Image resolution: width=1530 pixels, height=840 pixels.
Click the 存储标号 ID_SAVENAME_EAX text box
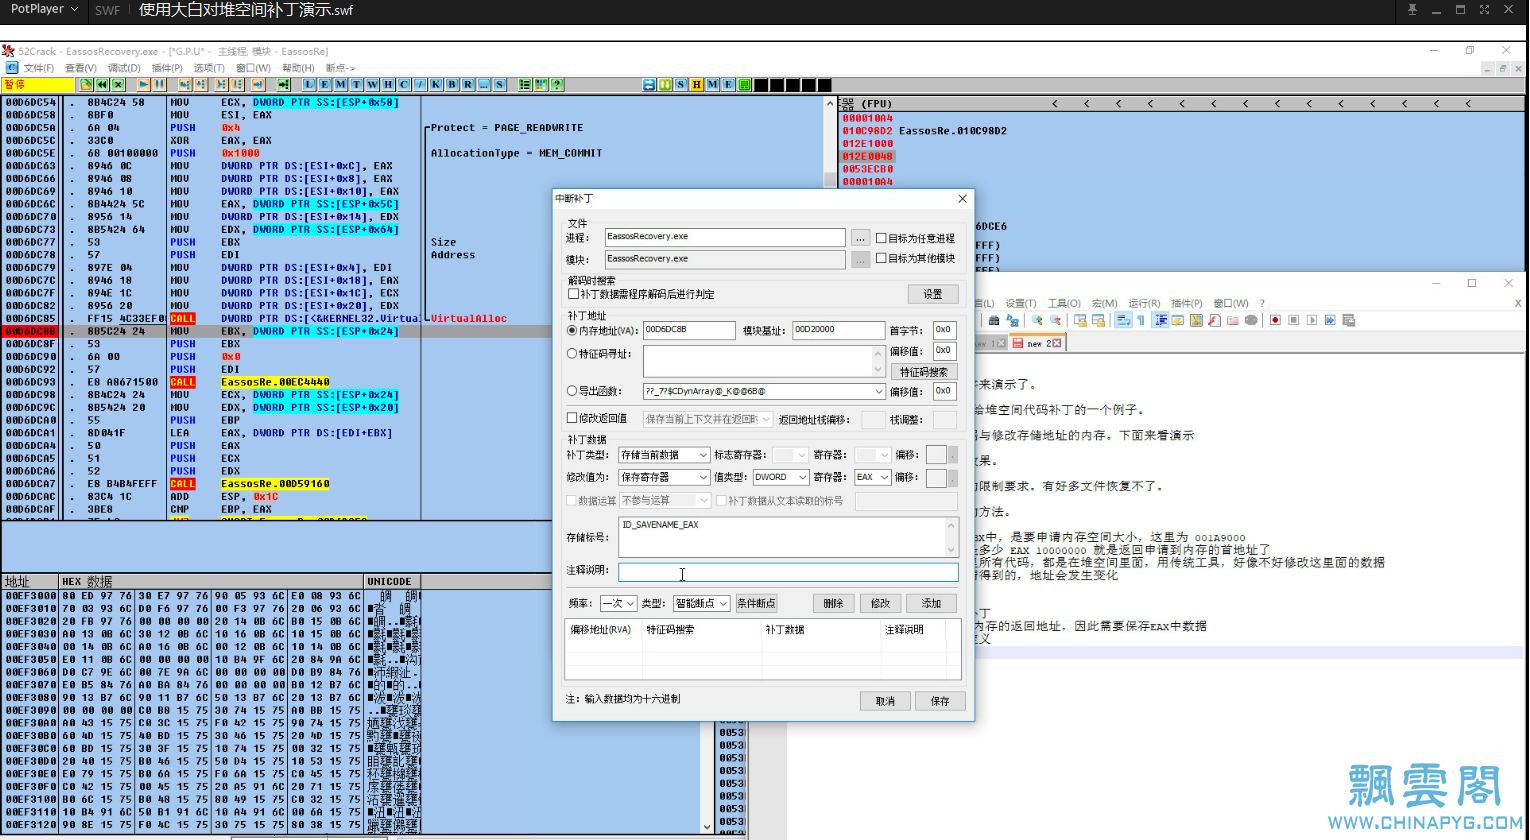788,537
